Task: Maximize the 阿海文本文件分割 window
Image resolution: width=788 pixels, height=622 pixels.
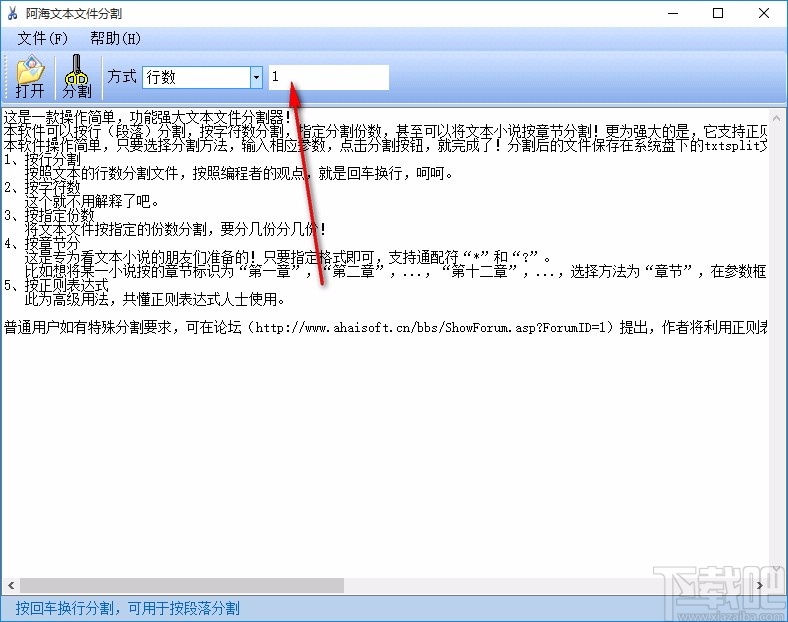Action: pyautogui.click(x=718, y=14)
